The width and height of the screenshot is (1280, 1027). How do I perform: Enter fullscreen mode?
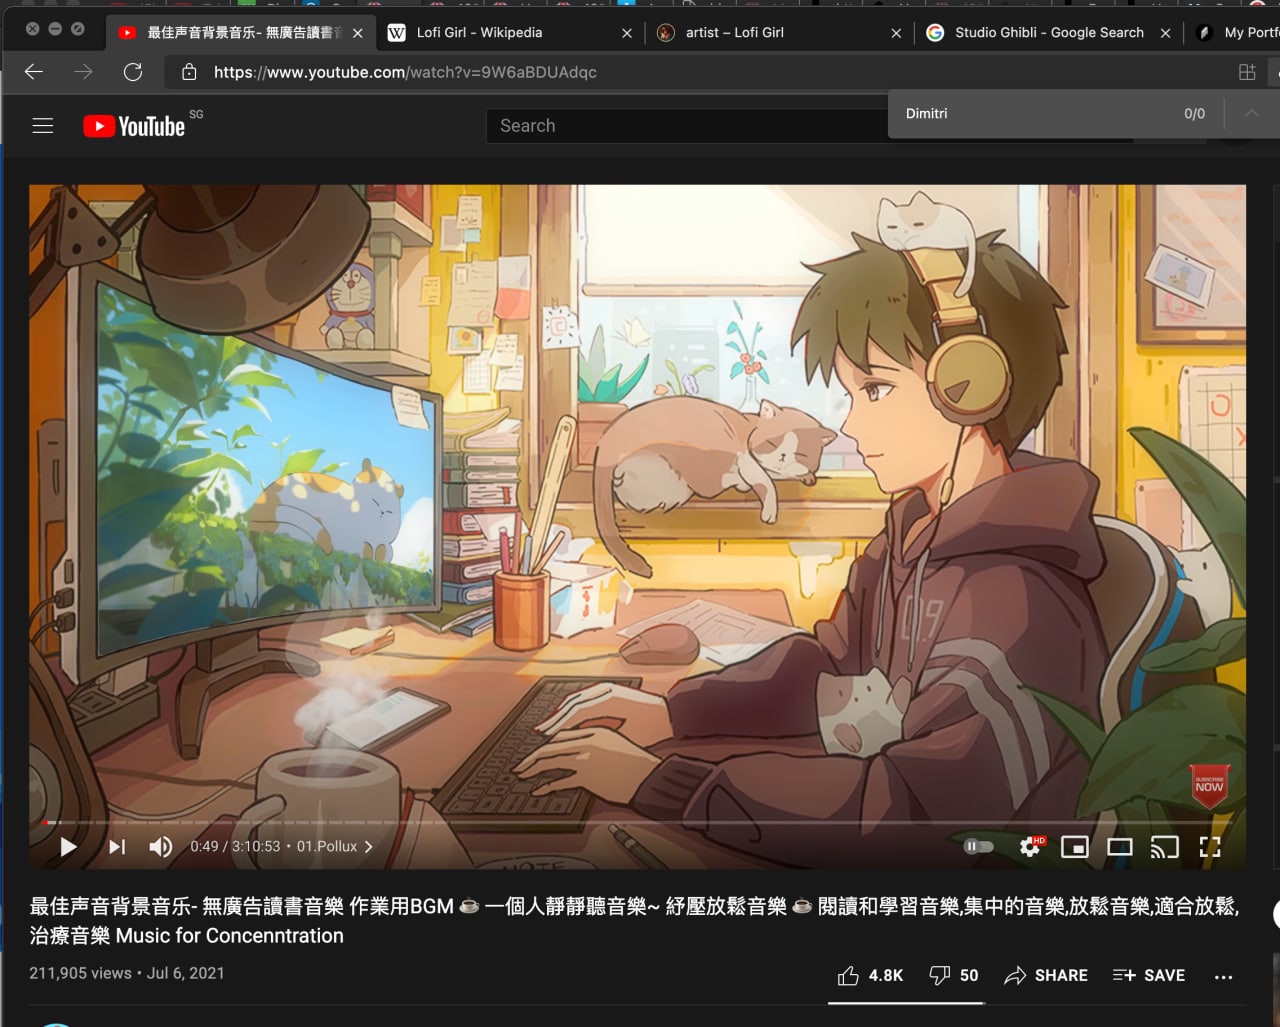click(x=1210, y=847)
